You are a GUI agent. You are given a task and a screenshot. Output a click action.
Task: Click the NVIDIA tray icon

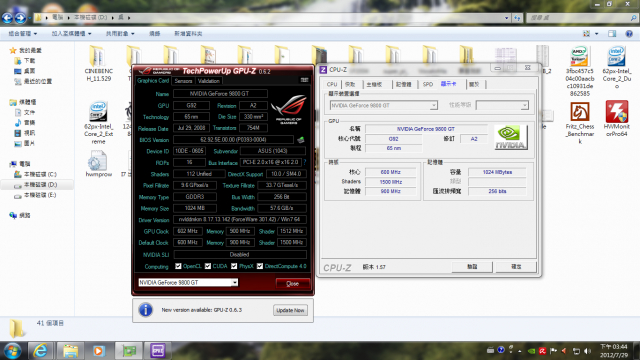[531, 351]
